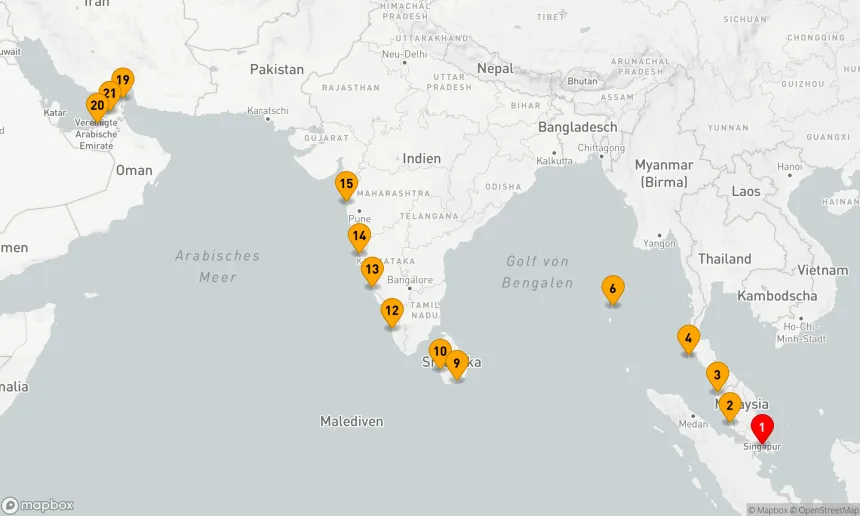Click the Vietnam country label
The height and width of the screenshot is (516, 860).
(823, 270)
